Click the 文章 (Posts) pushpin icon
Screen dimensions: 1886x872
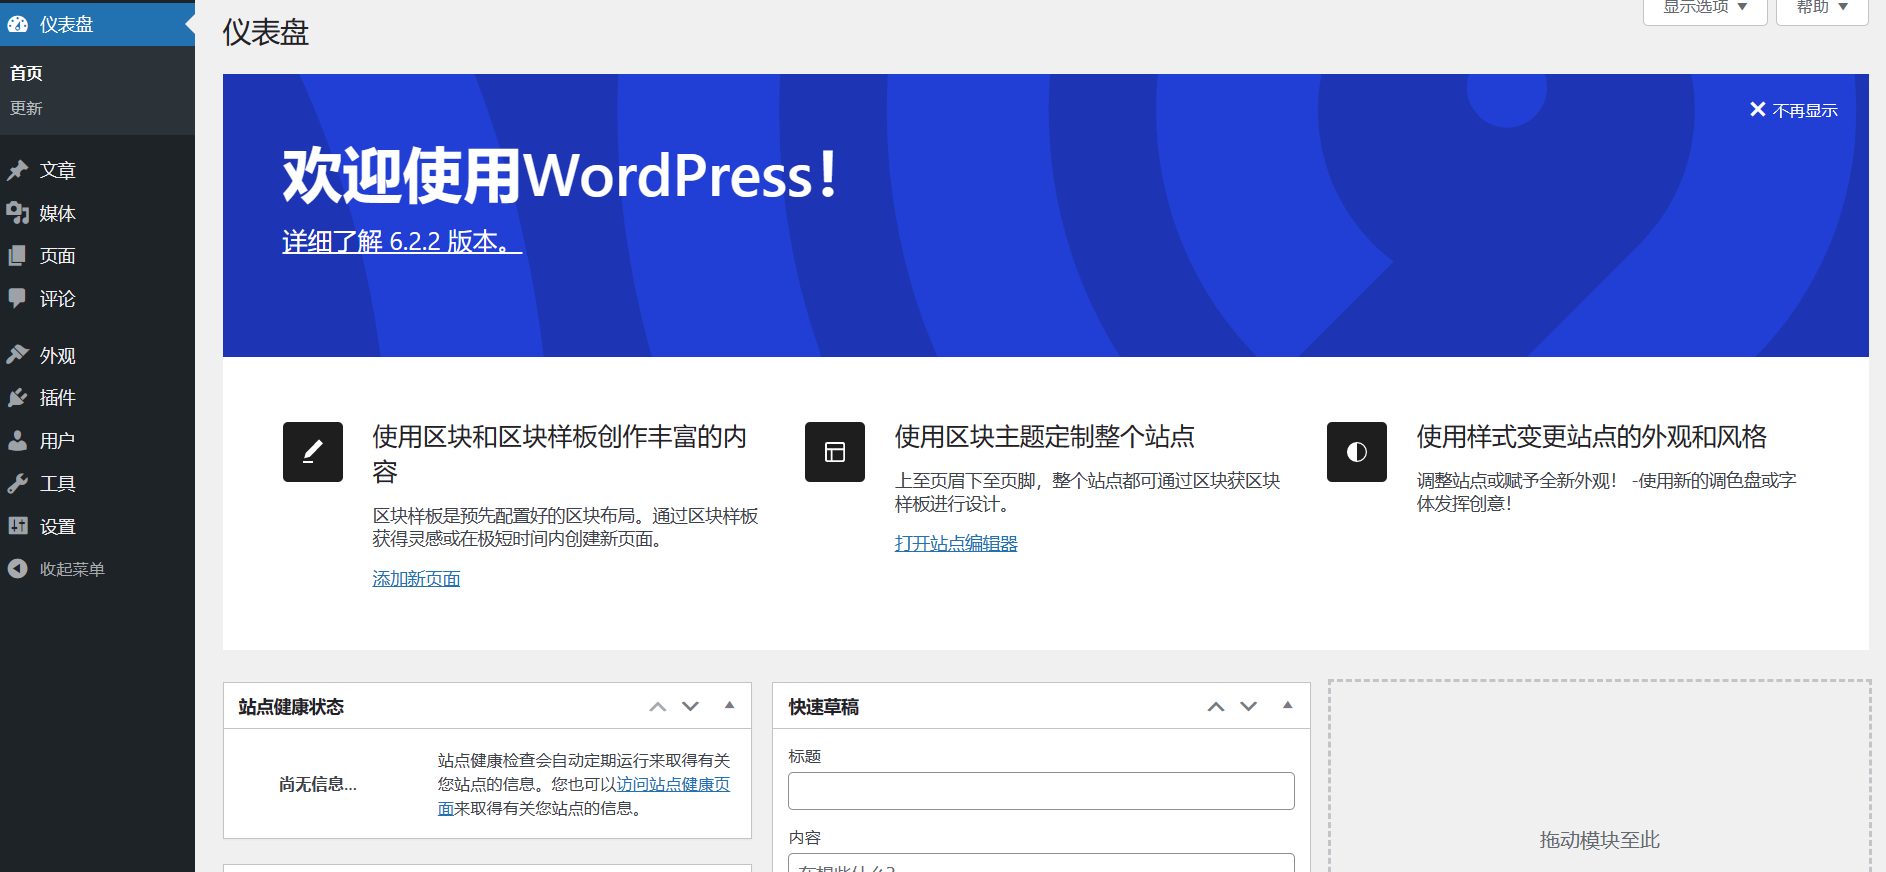point(17,170)
